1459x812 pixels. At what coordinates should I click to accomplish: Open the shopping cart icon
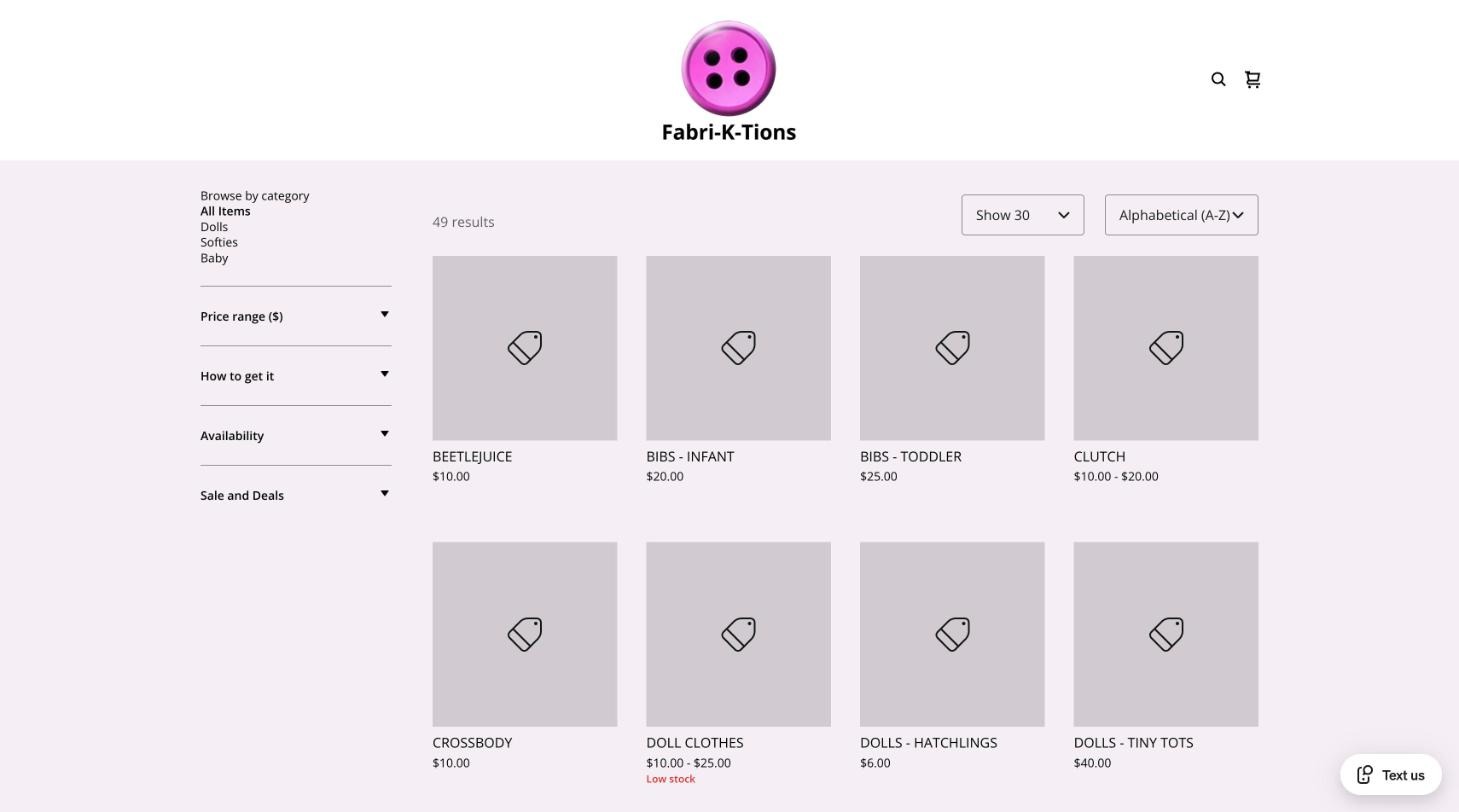coord(1252,79)
